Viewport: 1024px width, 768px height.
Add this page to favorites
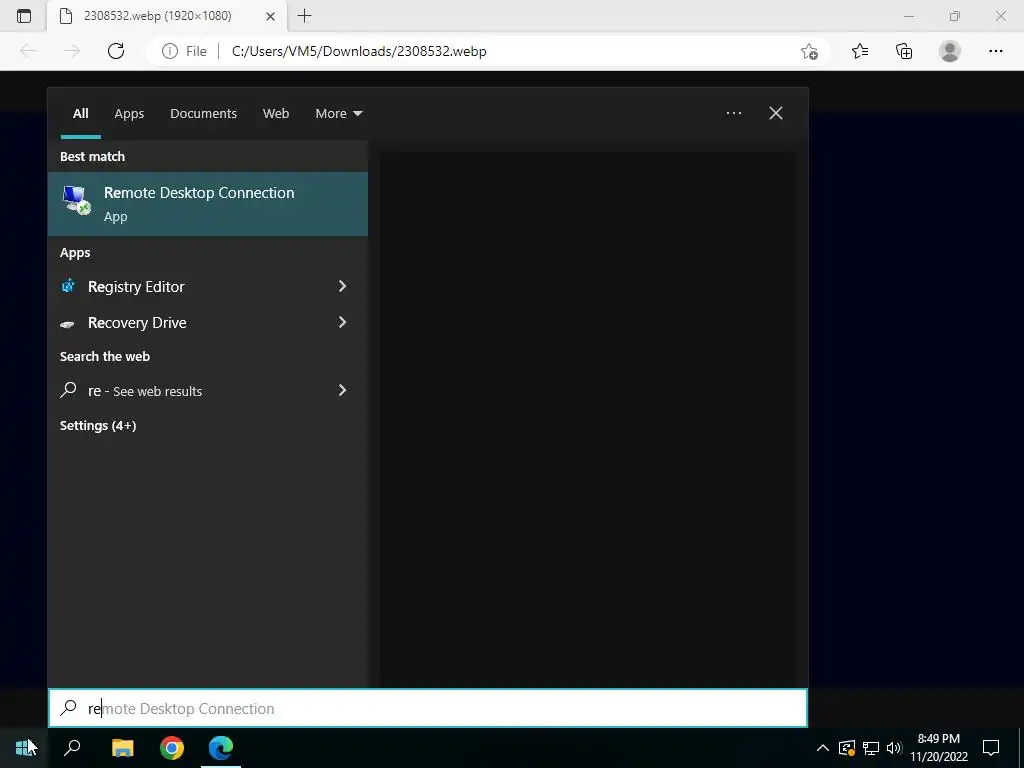coord(810,51)
